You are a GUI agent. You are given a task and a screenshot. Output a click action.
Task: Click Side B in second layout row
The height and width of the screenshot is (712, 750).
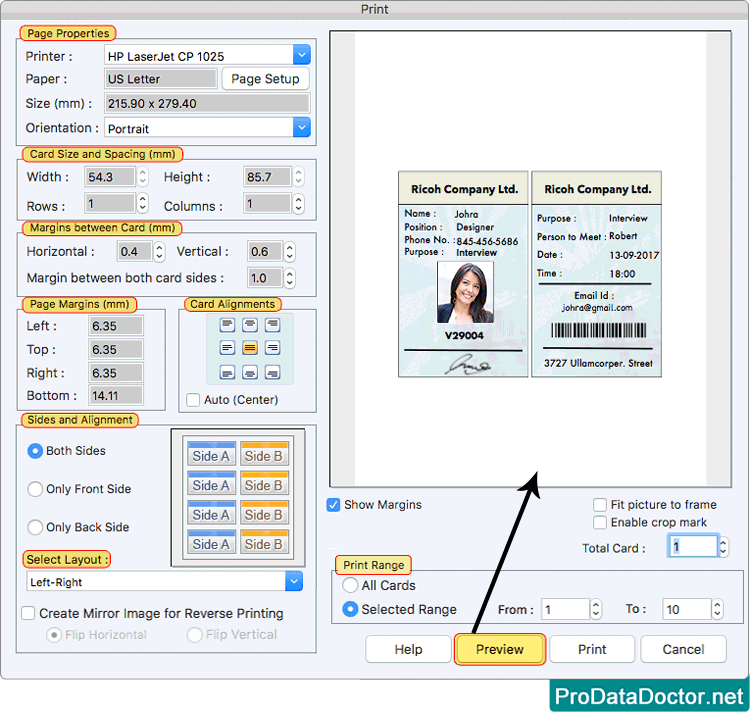coord(264,483)
